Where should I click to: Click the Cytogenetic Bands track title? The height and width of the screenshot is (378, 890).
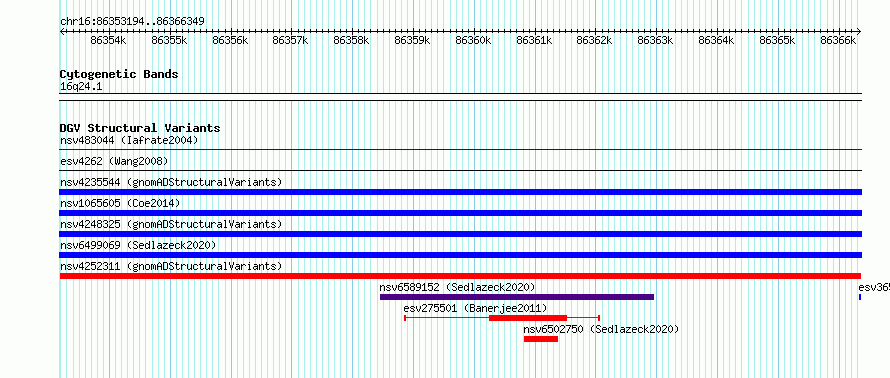119,74
